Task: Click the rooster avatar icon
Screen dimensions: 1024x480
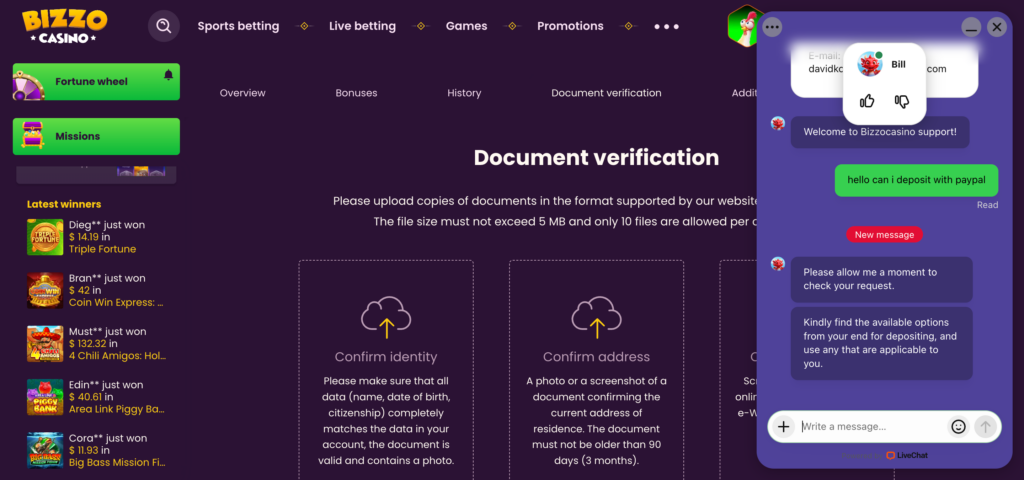Action: 744,26
